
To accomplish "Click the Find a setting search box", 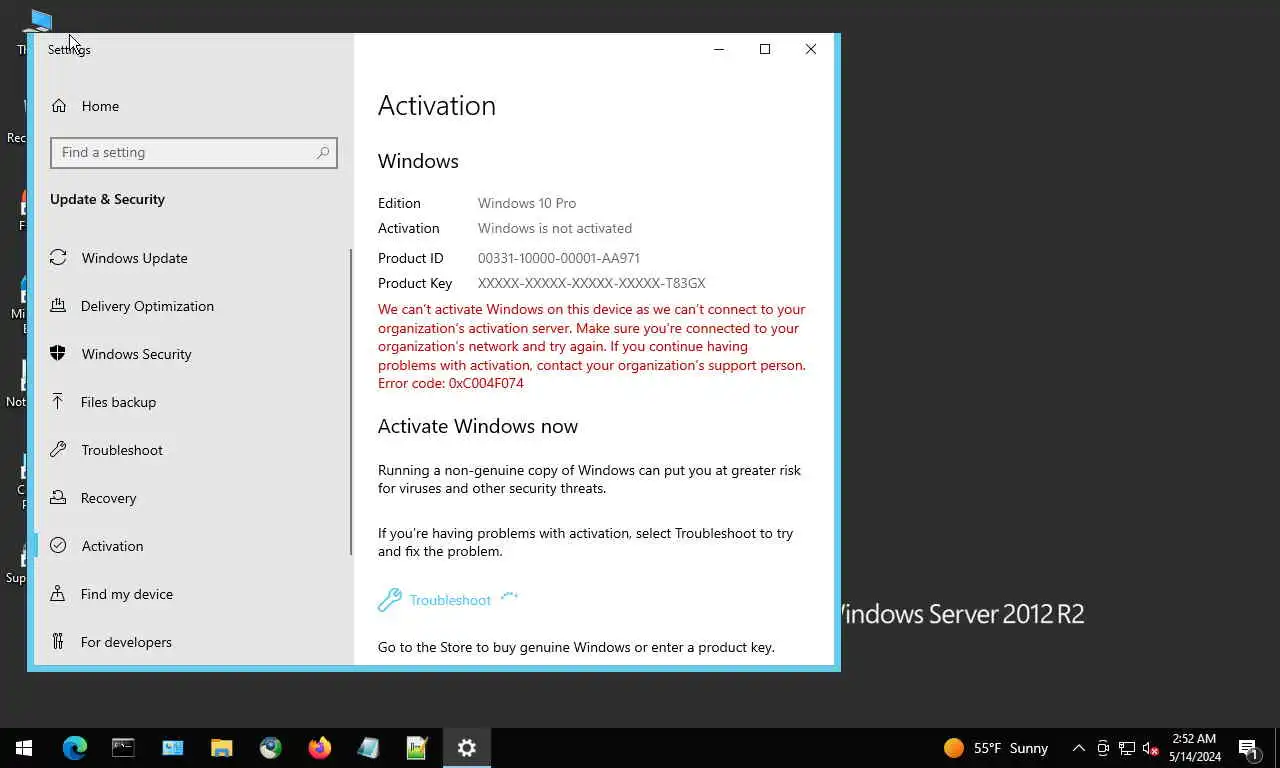I will (x=194, y=153).
